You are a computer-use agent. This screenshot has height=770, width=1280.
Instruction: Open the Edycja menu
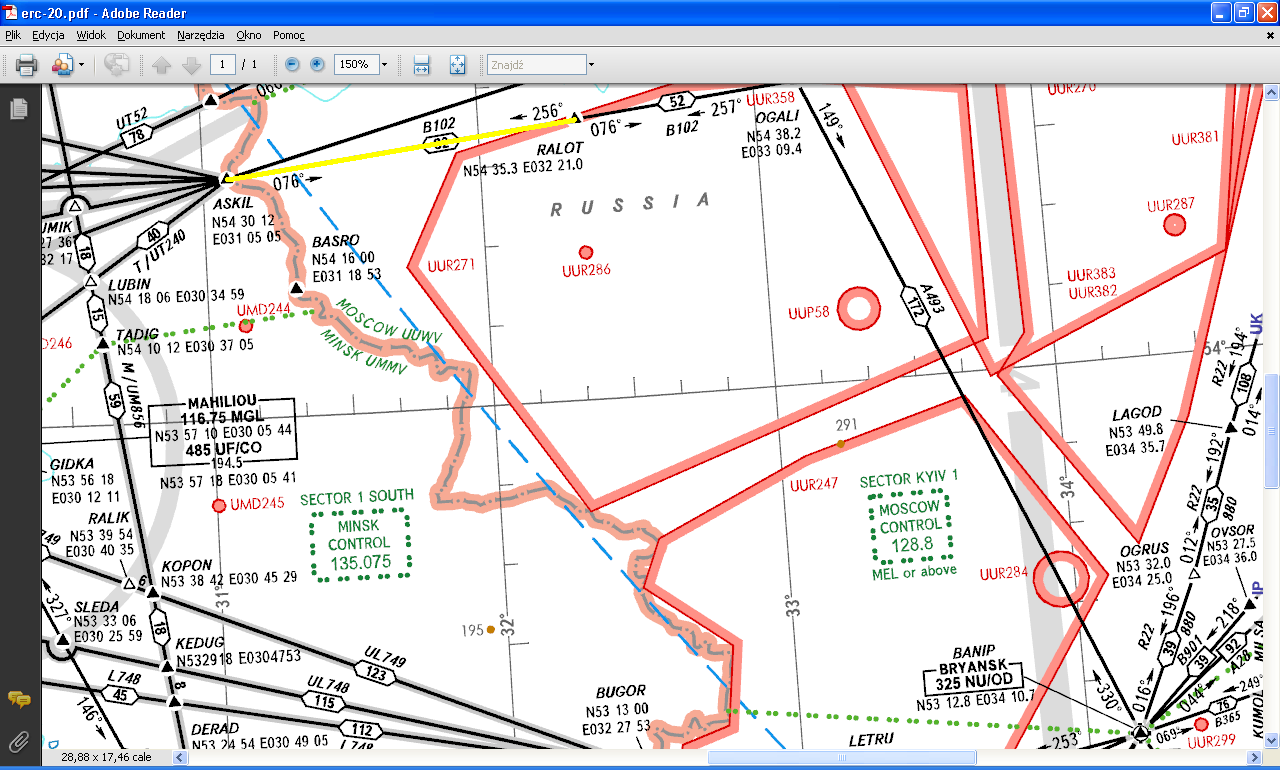pyautogui.click(x=48, y=35)
